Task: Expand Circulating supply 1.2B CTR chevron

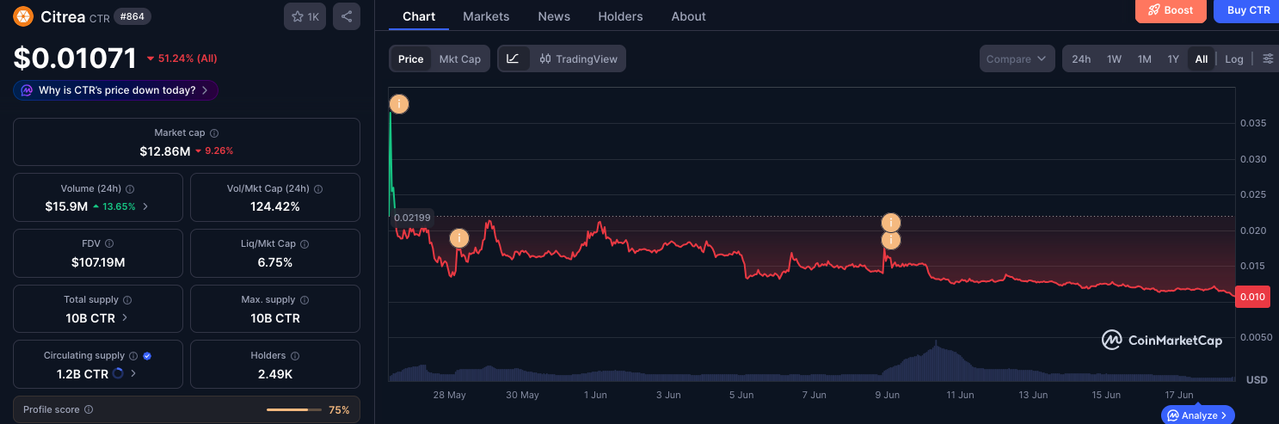Action: click(x=134, y=374)
